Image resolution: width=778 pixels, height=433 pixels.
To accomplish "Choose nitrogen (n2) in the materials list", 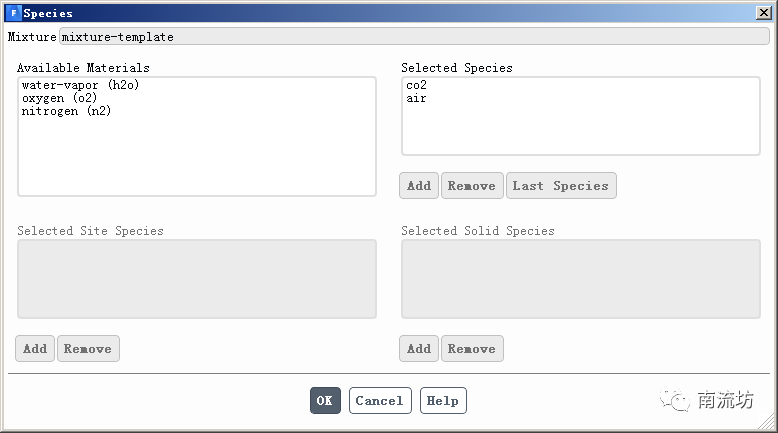I will coord(66,112).
